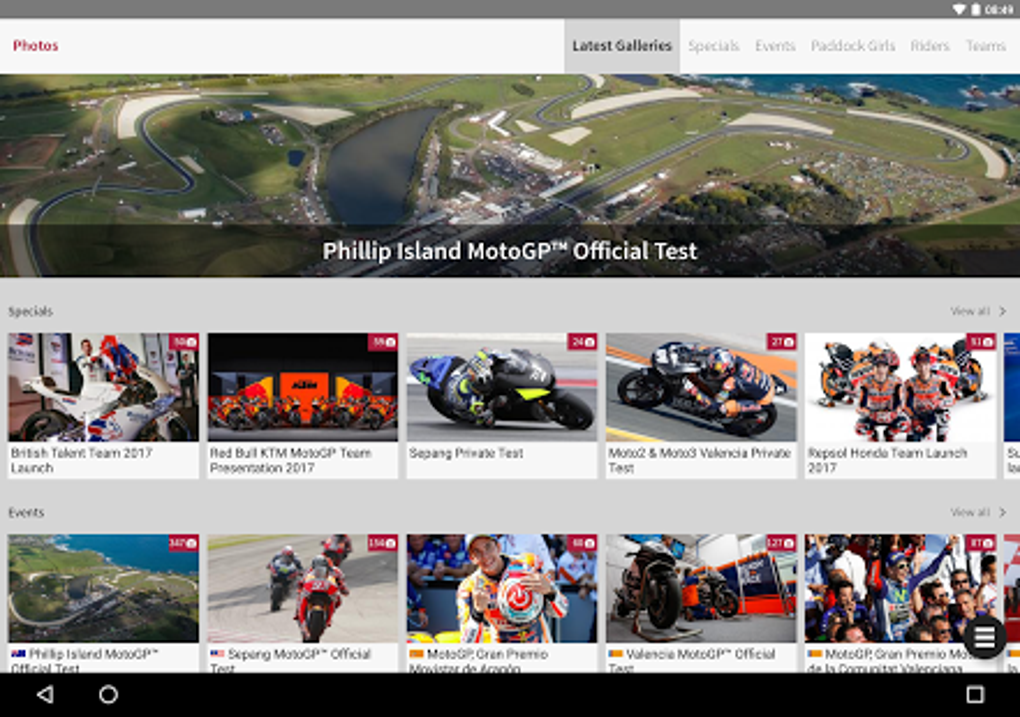Viewport: 1020px width, 717px height.
Task: Click the Events section heading
Action: 26,512
